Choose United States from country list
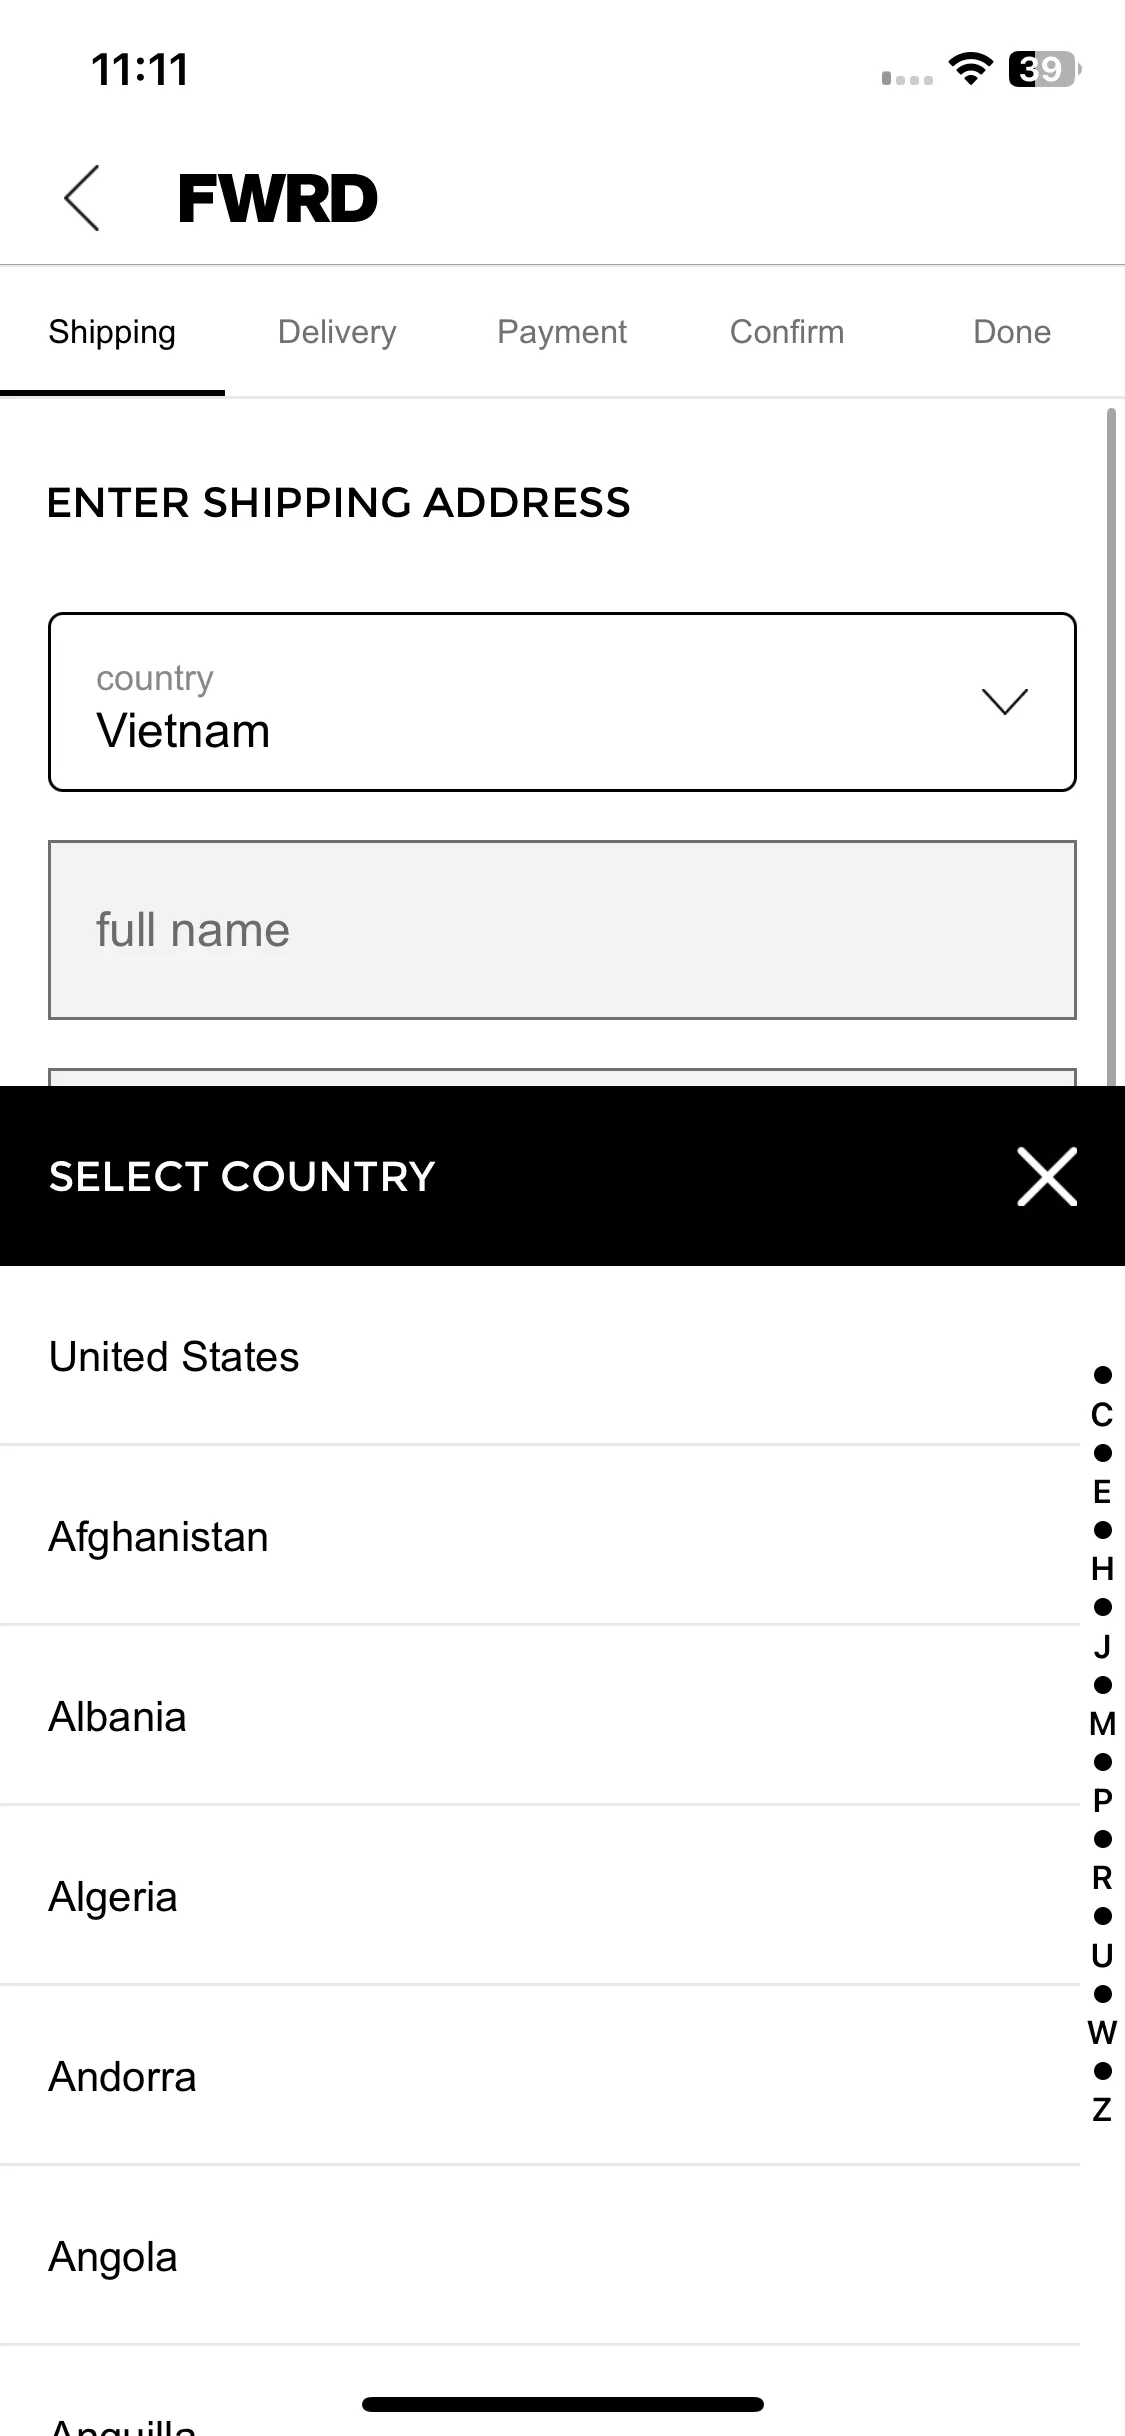The width and height of the screenshot is (1125, 2436). [x=540, y=1356]
